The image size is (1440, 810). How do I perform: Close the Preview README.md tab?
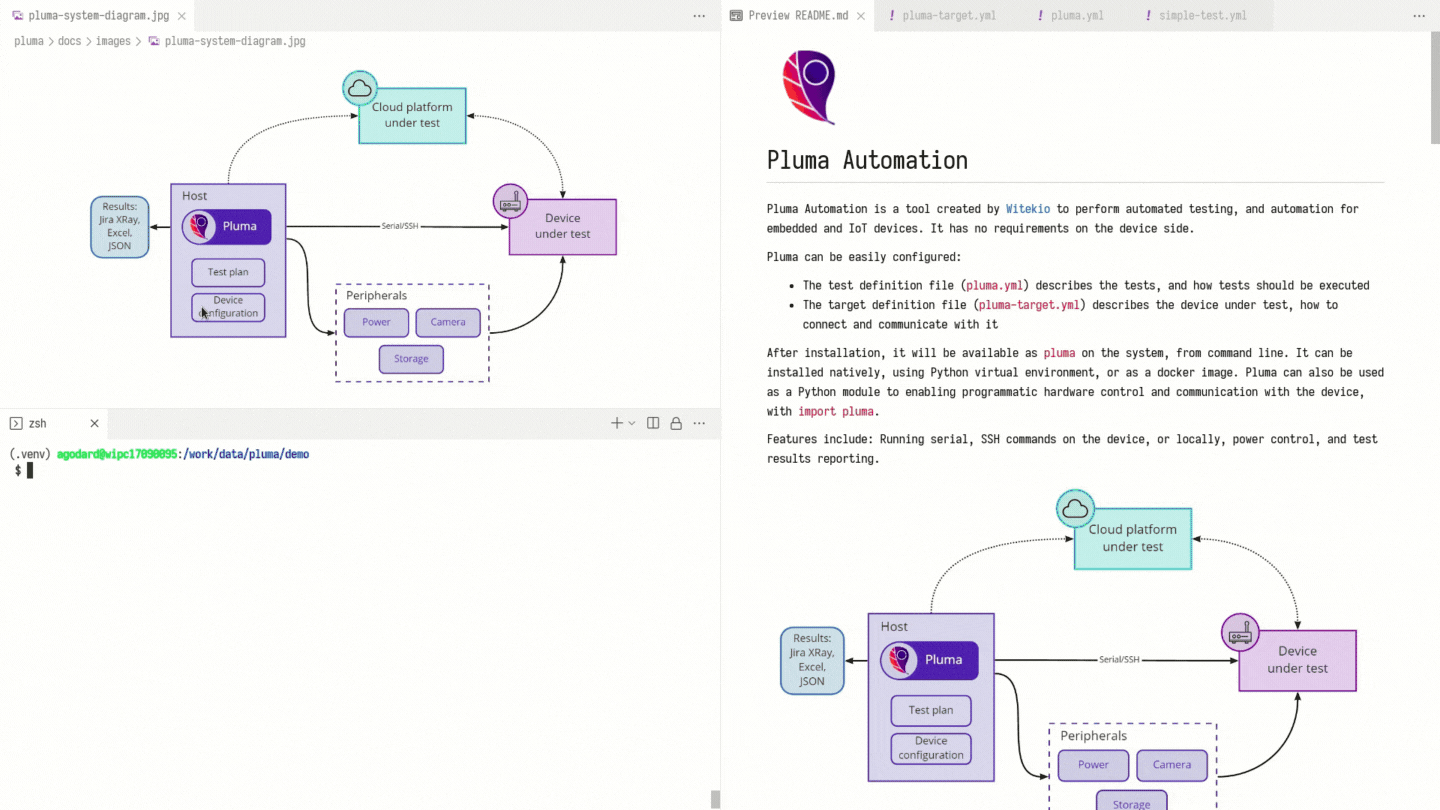coord(861,16)
